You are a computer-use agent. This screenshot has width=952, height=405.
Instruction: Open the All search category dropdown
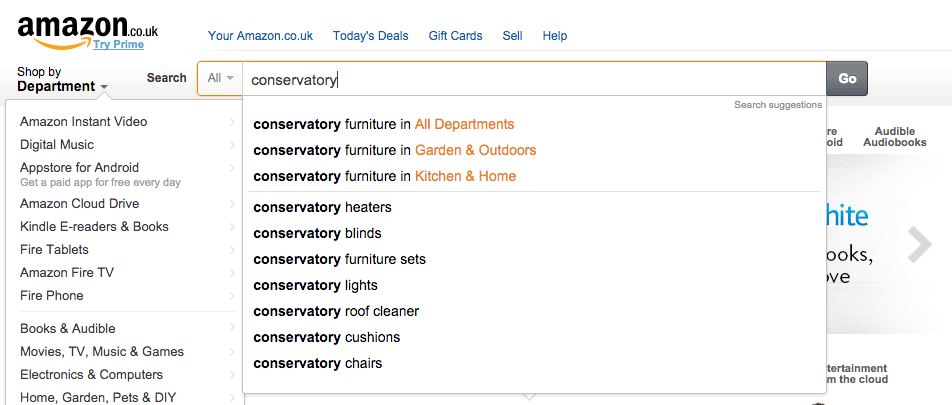[220, 78]
